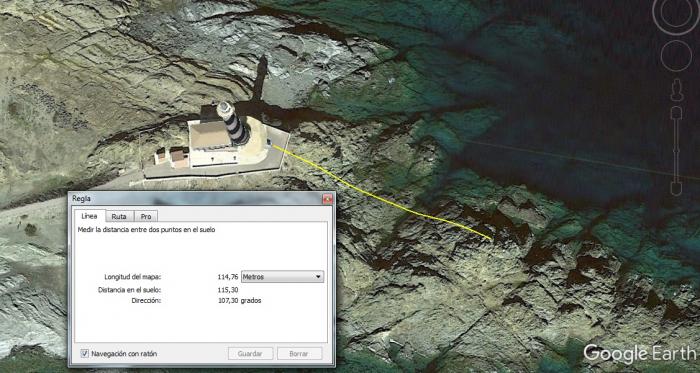This screenshot has width=700, height=373.
Task: Select the Linea tab
Action: [89, 216]
